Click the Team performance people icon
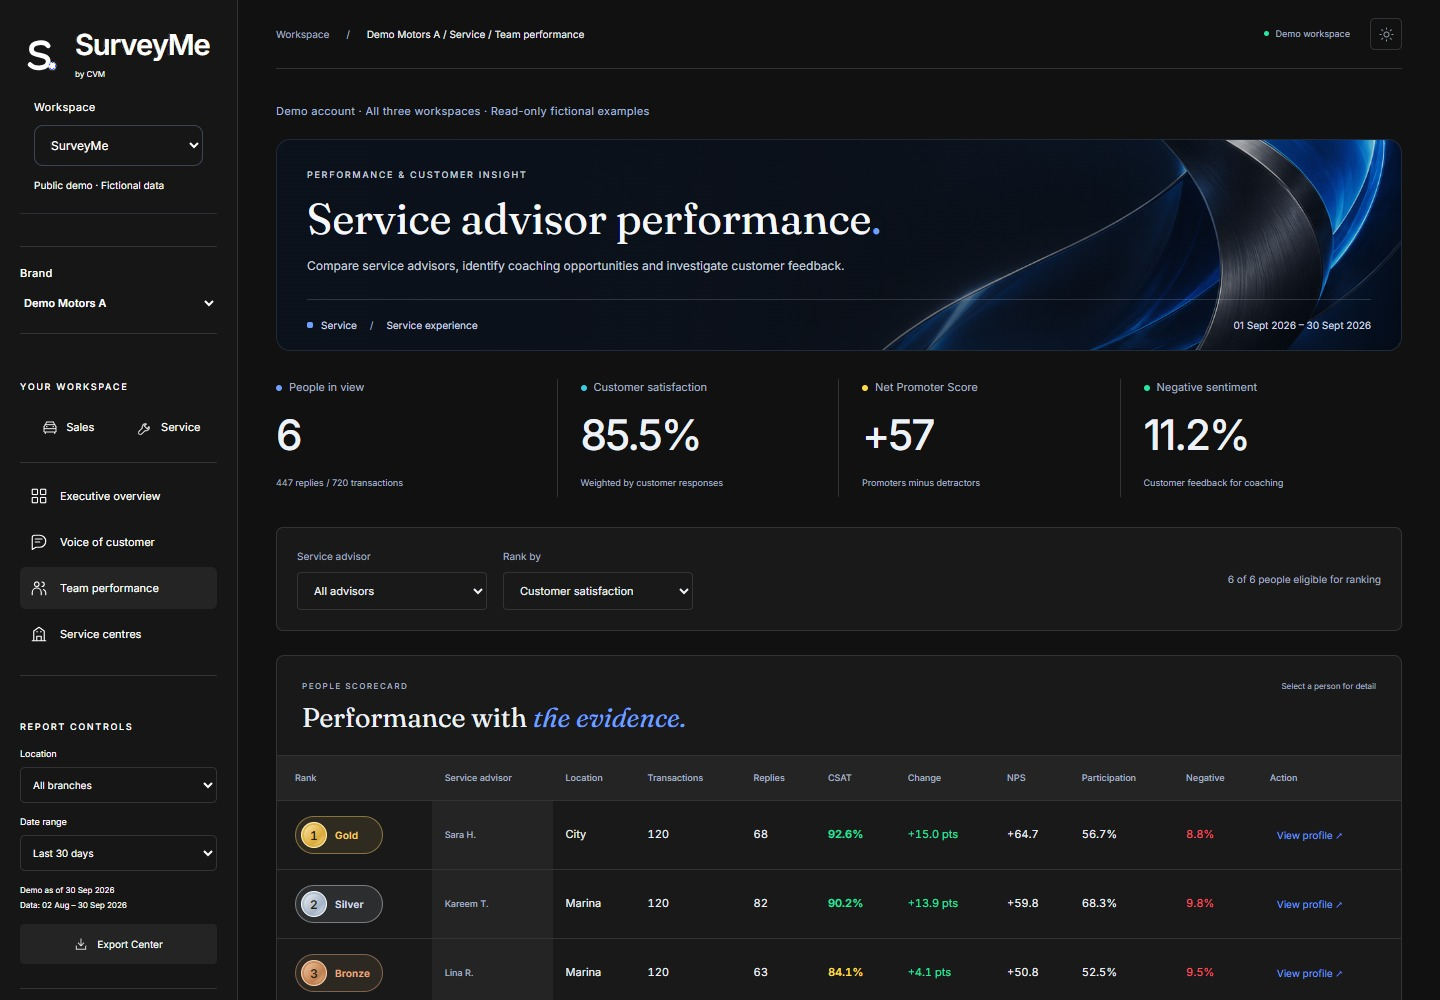 click(x=39, y=588)
